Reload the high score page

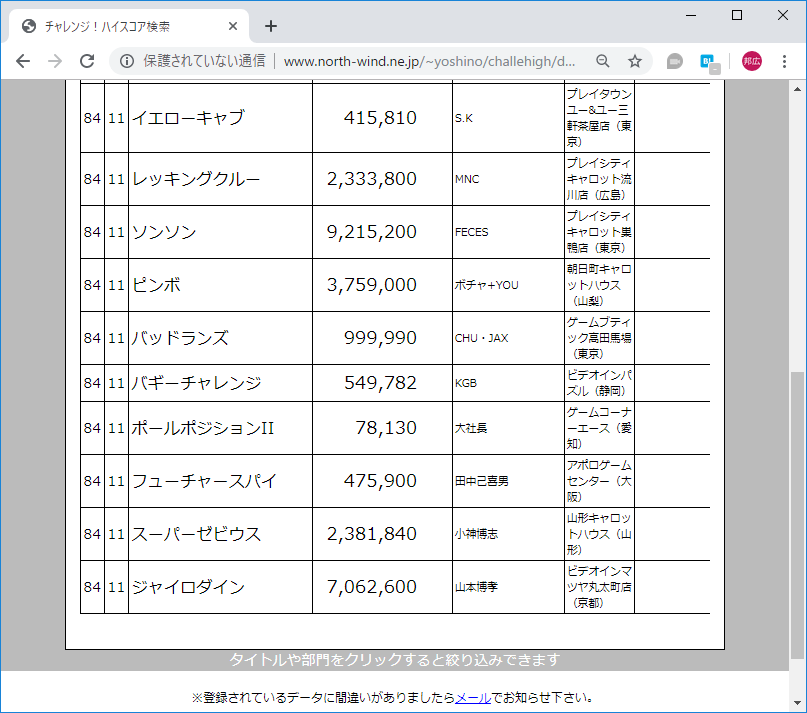88,61
